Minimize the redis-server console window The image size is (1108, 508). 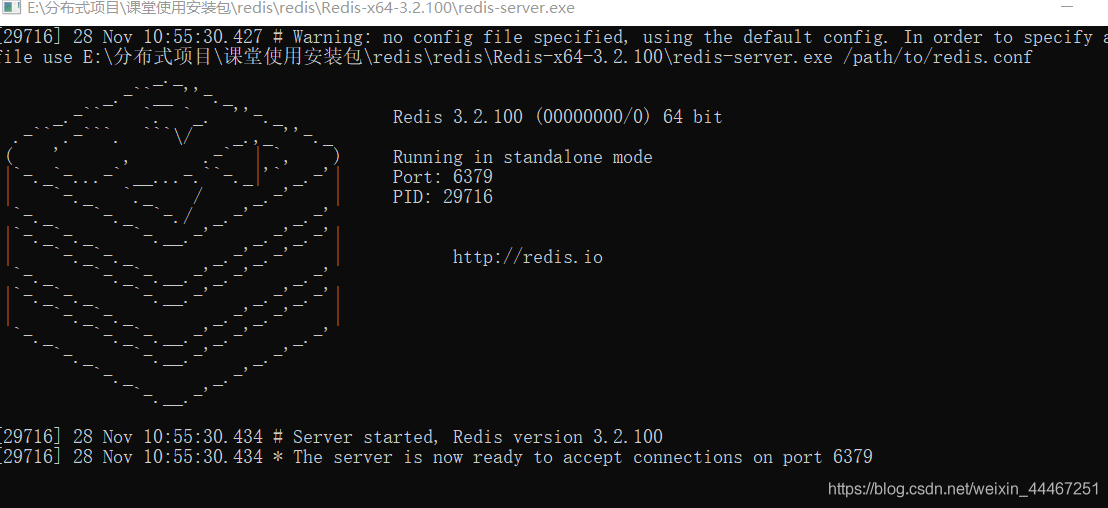point(1066,7)
